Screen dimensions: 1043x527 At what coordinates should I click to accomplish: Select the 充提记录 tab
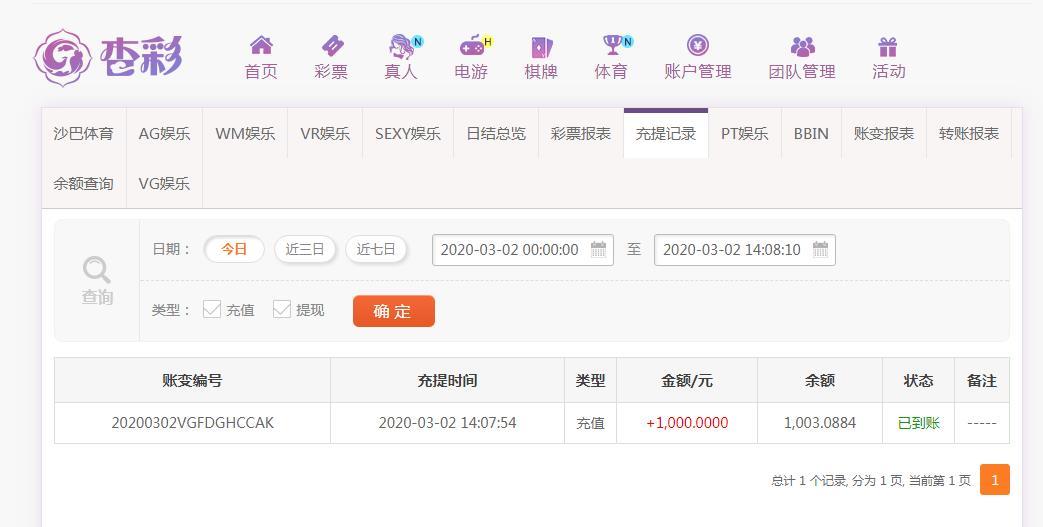pyautogui.click(x=666, y=134)
